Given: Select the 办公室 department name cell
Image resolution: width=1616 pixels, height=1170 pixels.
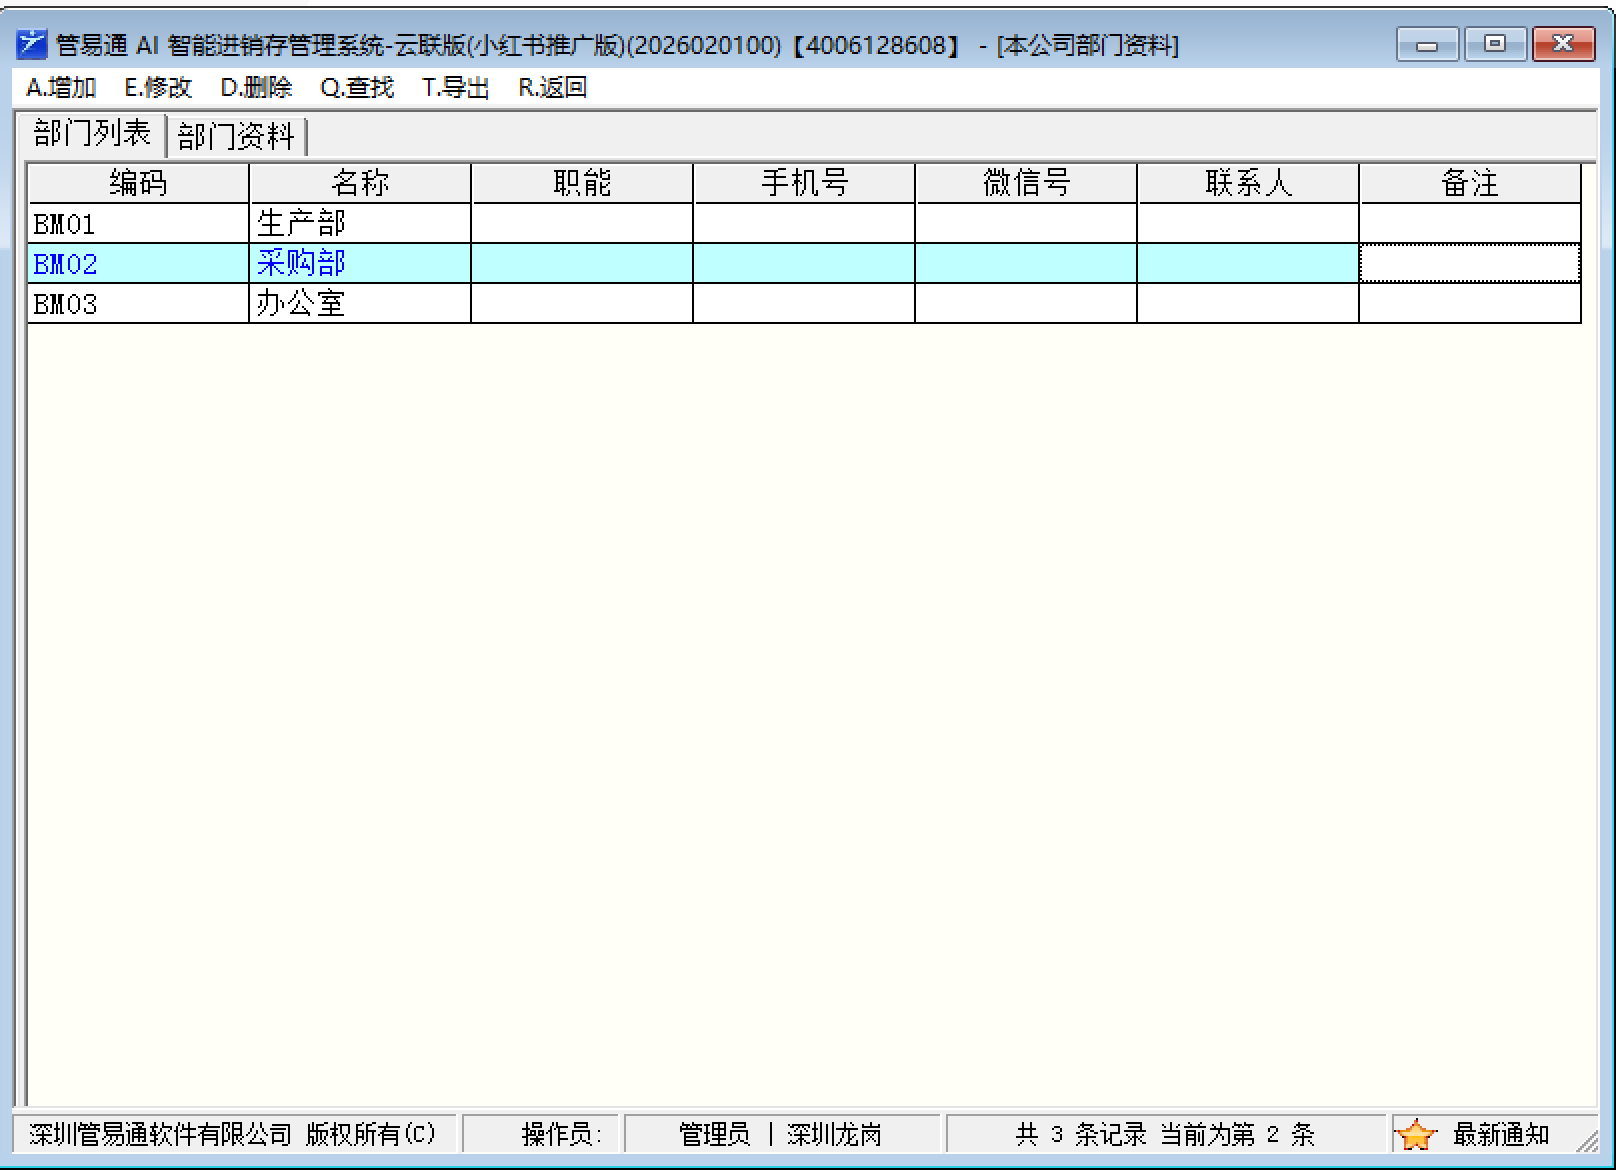Looking at the screenshot, I should coord(360,303).
